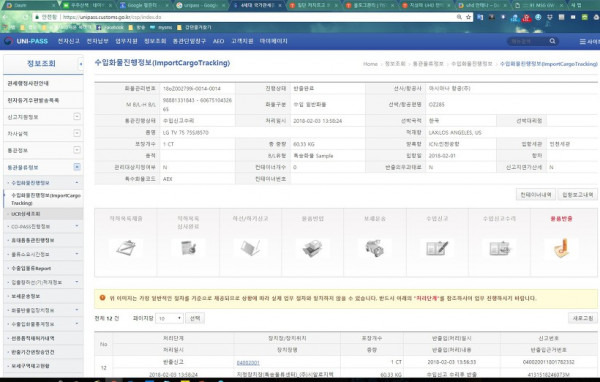
Task: Click the 적하목록 심사완료 step icon
Action: [189, 248]
